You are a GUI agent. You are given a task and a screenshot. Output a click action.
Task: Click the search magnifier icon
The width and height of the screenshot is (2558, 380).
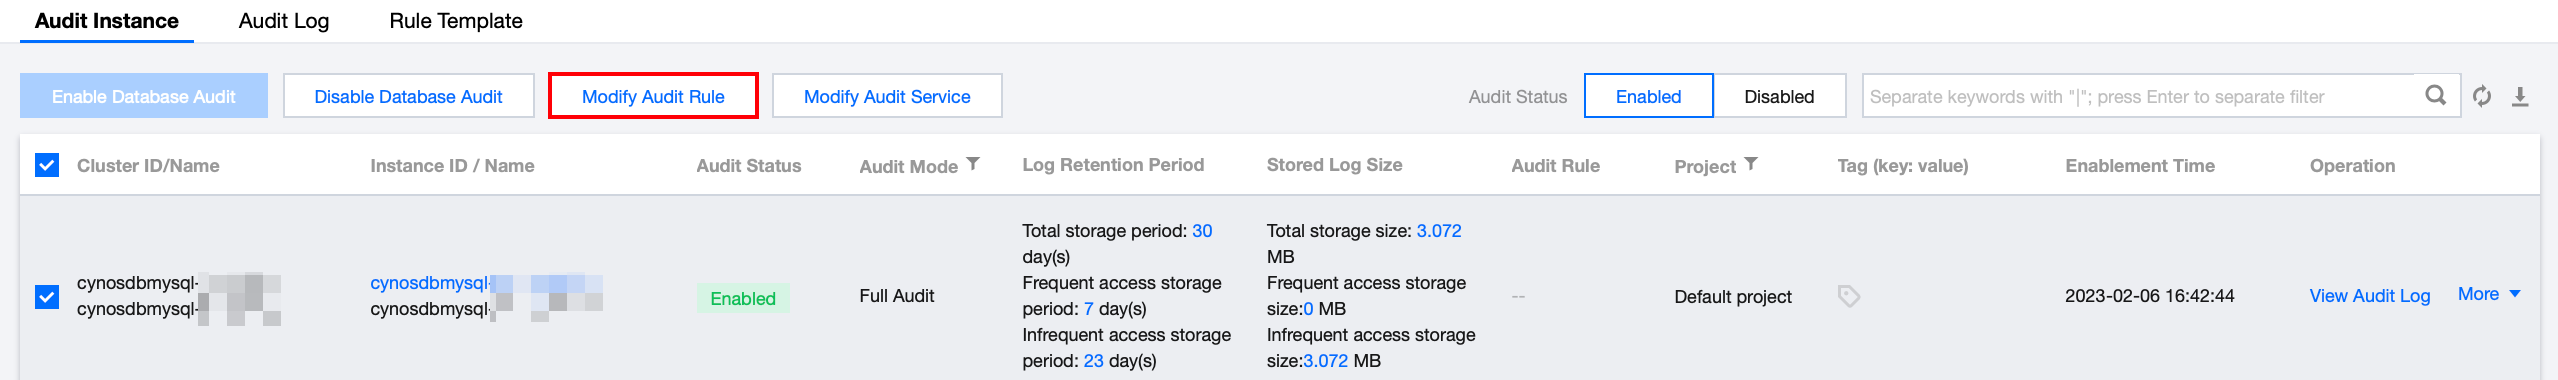coord(2436,96)
